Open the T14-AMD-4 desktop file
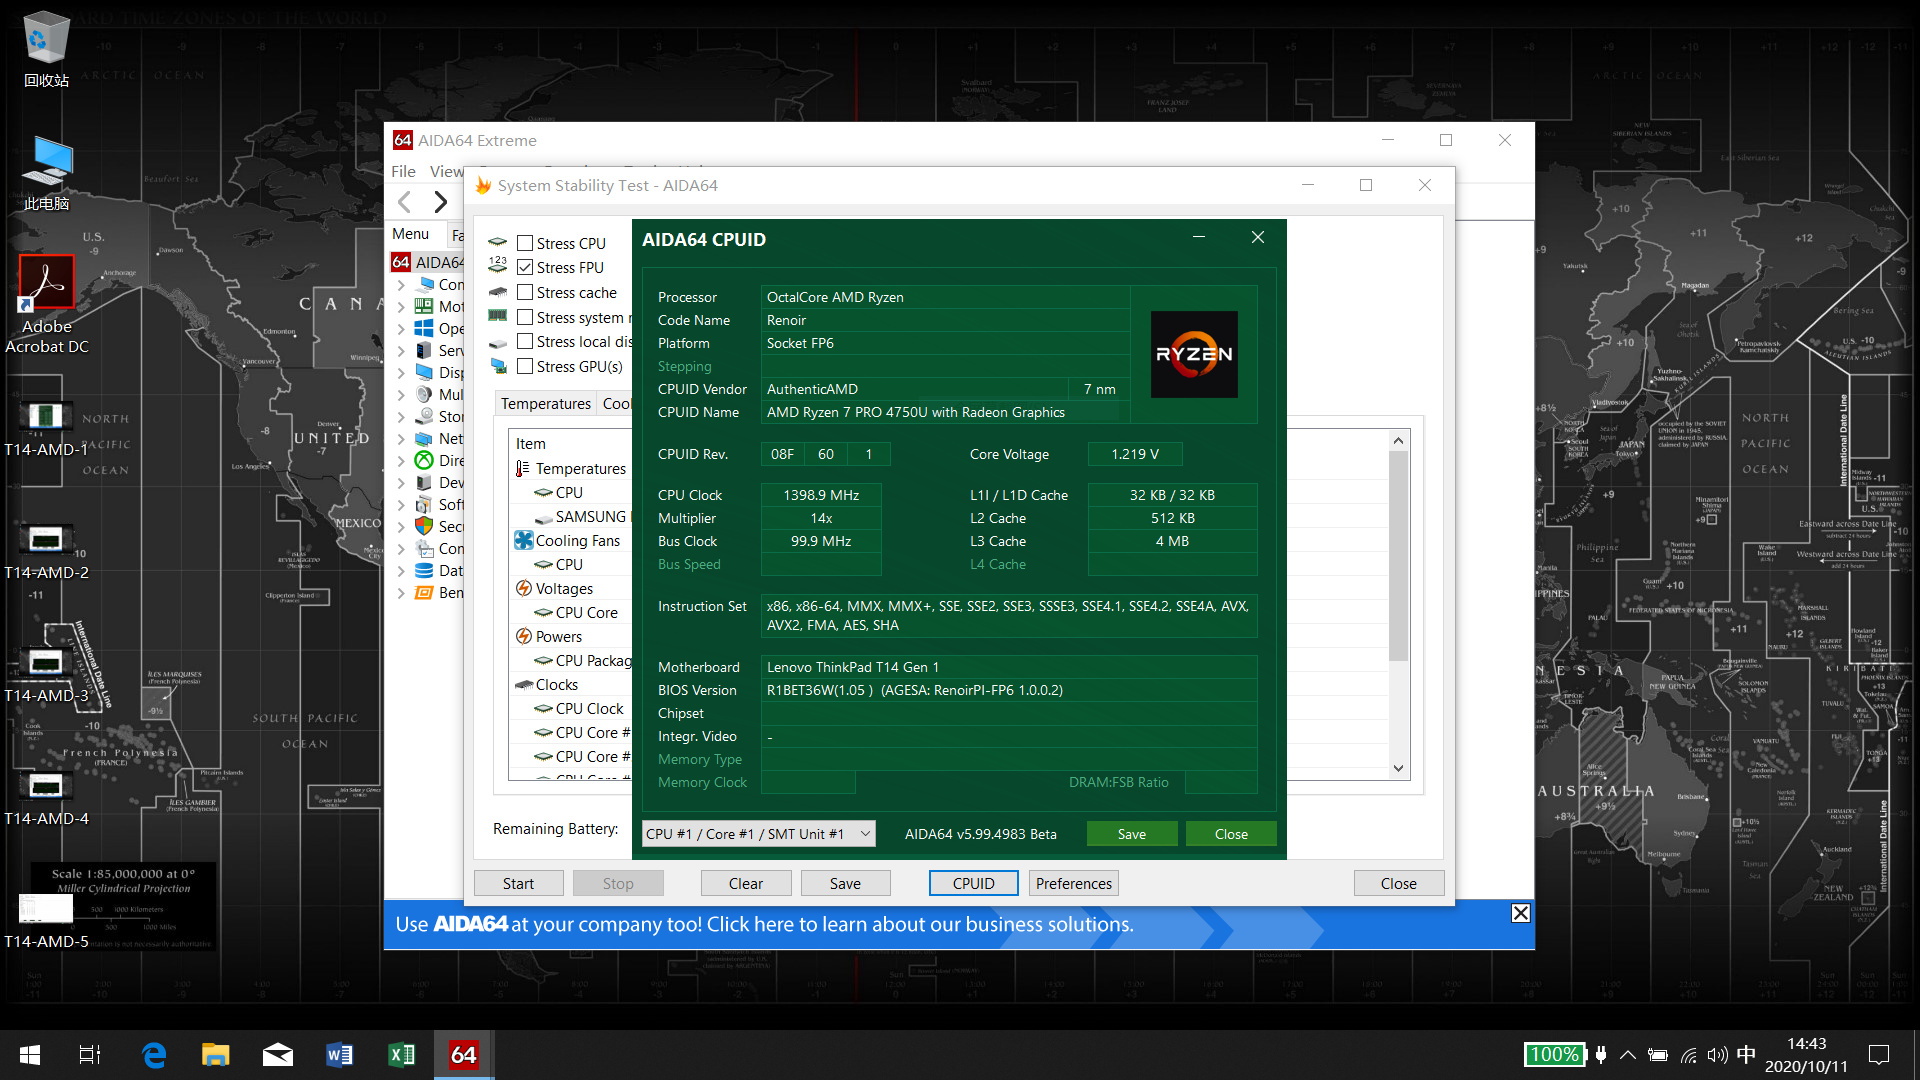 coord(46,796)
